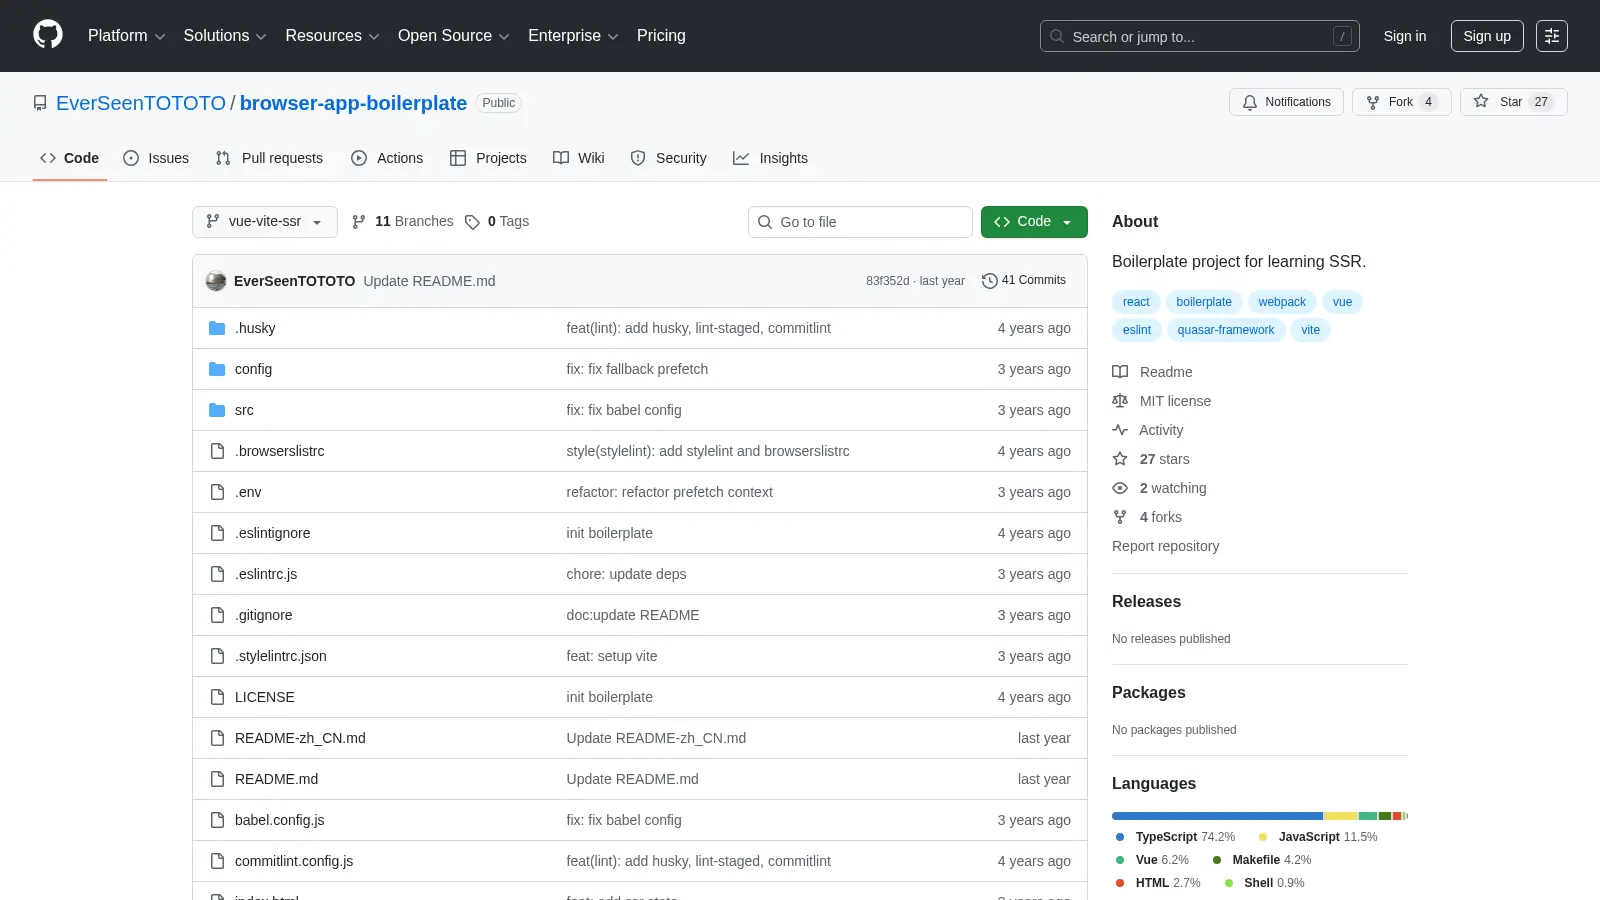The height and width of the screenshot is (900, 1600).
Task: Click the 41 Commits link
Action: (1024, 281)
